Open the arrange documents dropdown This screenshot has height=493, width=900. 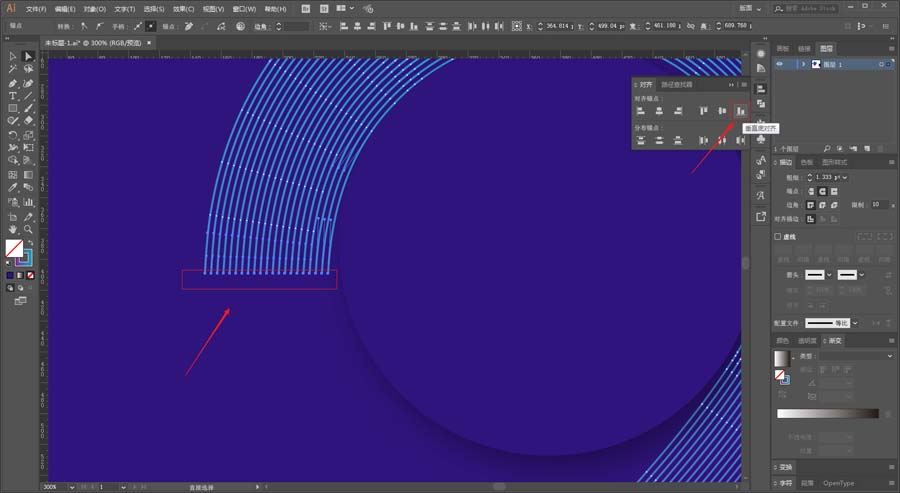[x=344, y=9]
